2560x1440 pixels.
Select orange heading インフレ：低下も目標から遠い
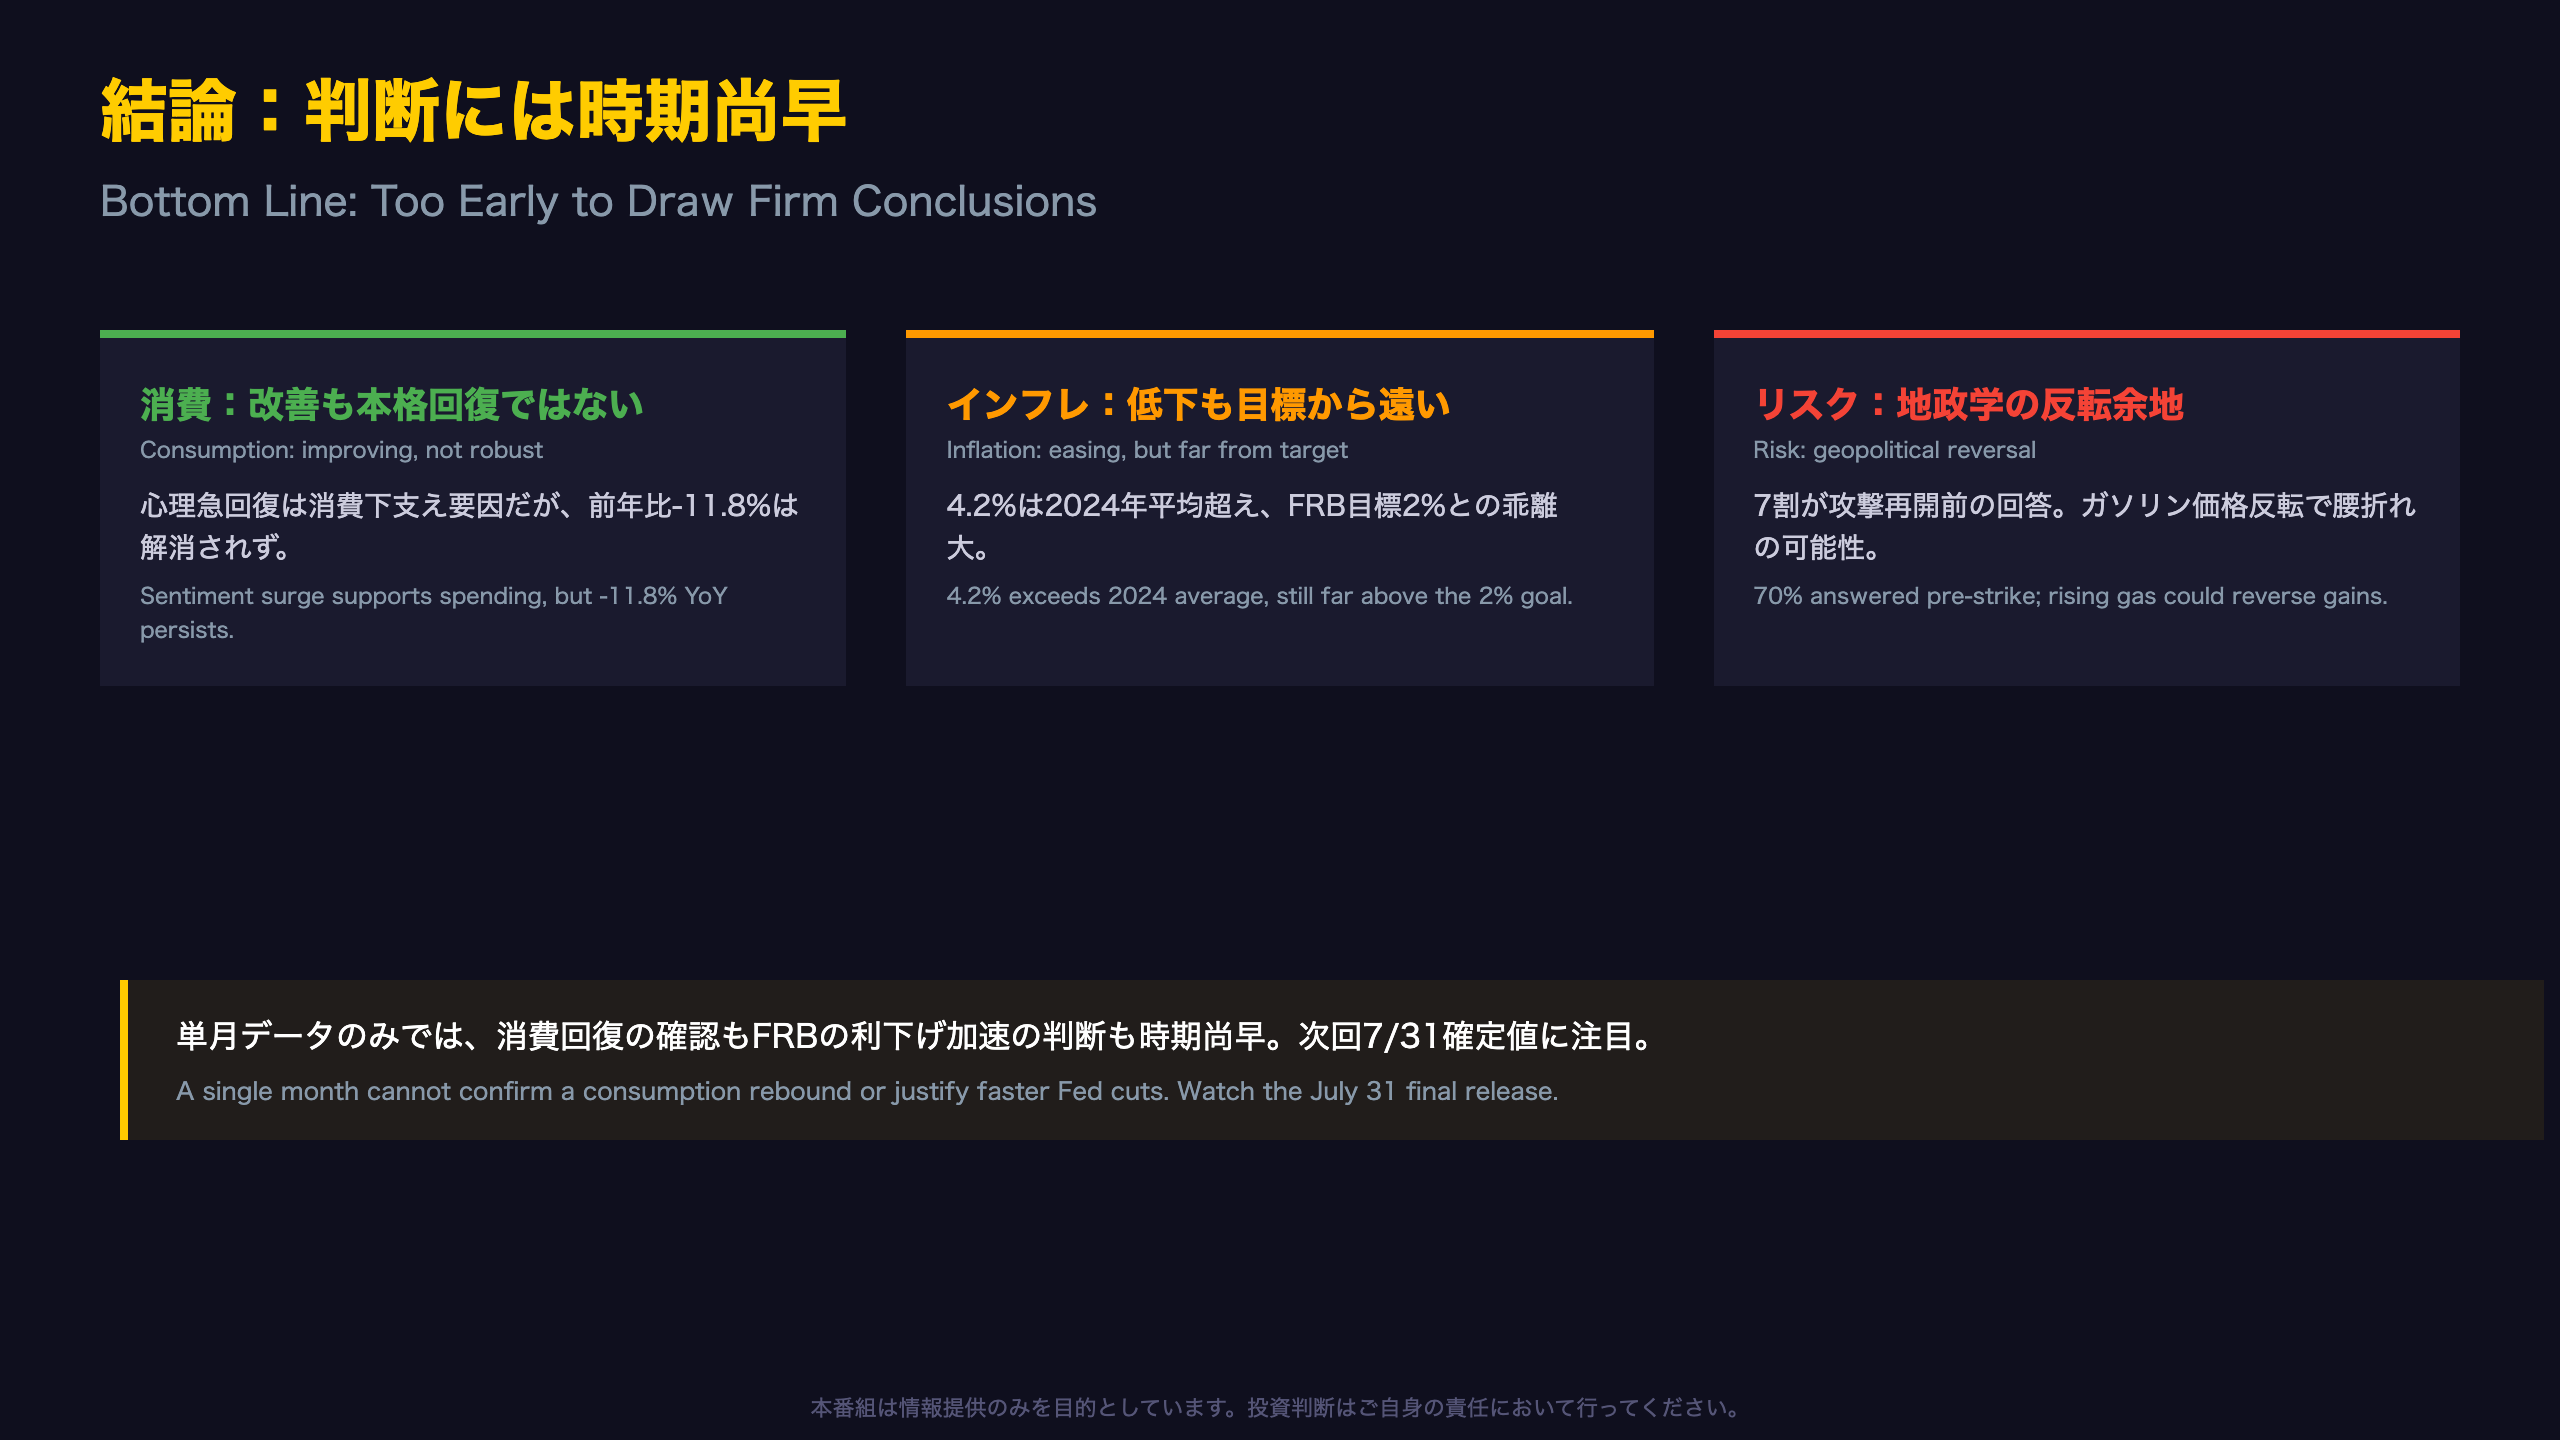click(x=1197, y=404)
